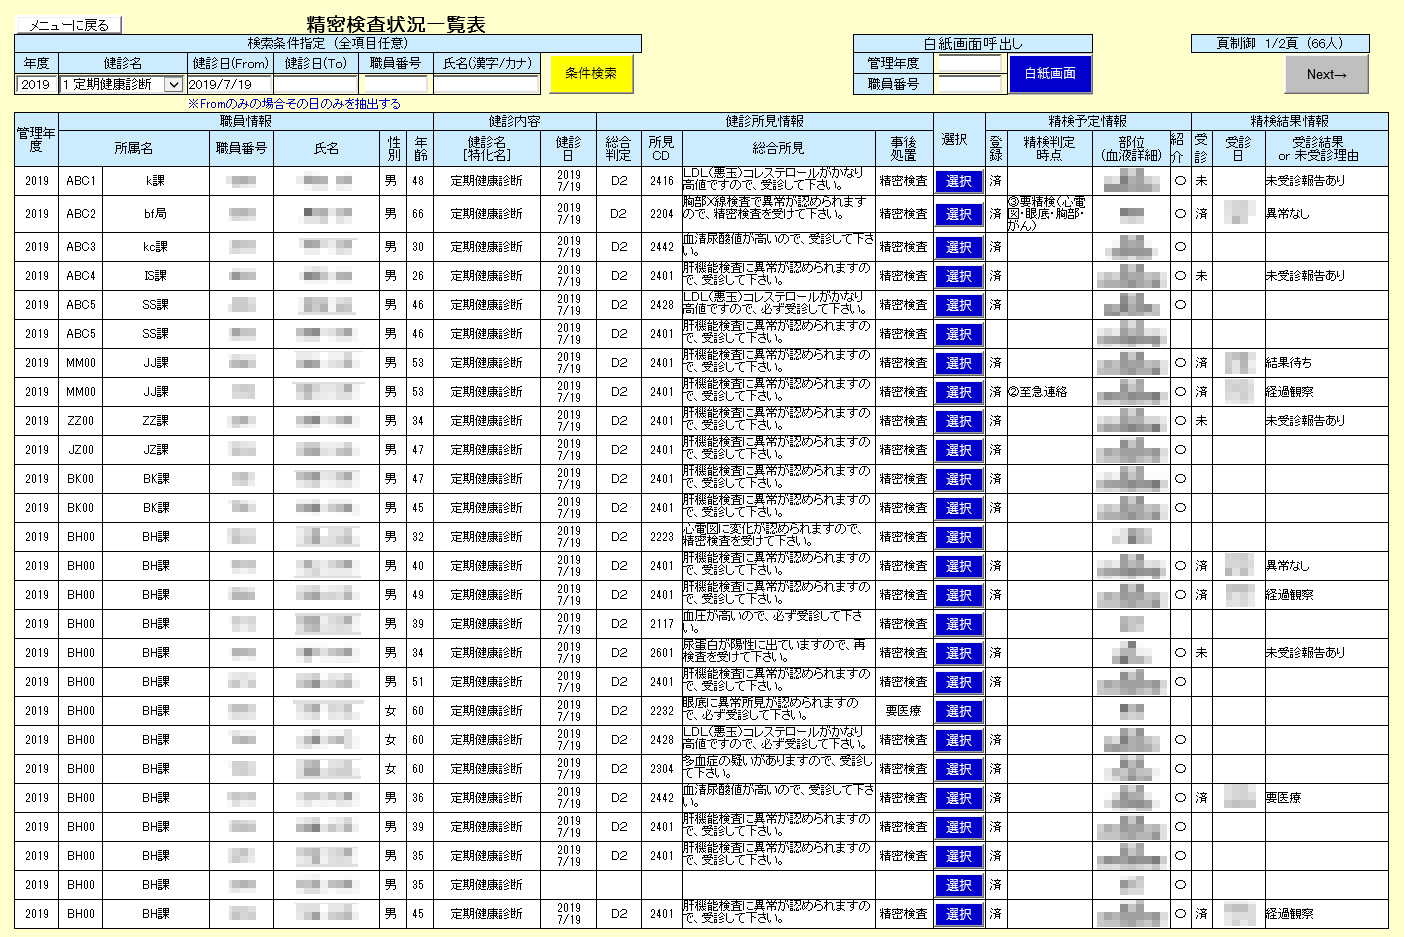Click 選択 for the 多血症 finding row
The image size is (1404, 937).
959,769
